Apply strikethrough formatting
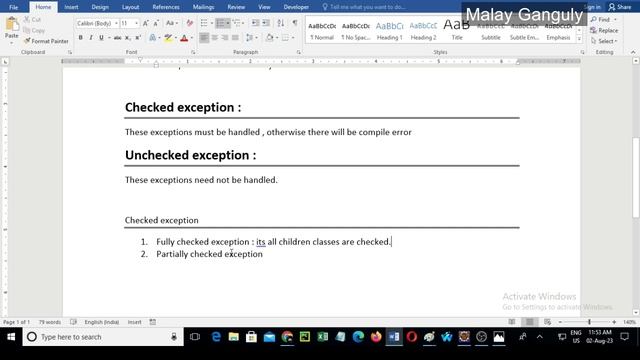 tap(117, 38)
